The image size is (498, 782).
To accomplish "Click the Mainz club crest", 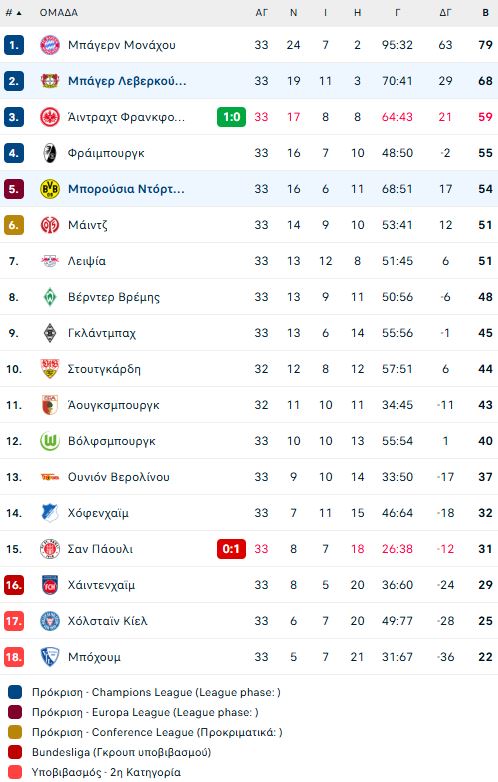I will 50,225.
